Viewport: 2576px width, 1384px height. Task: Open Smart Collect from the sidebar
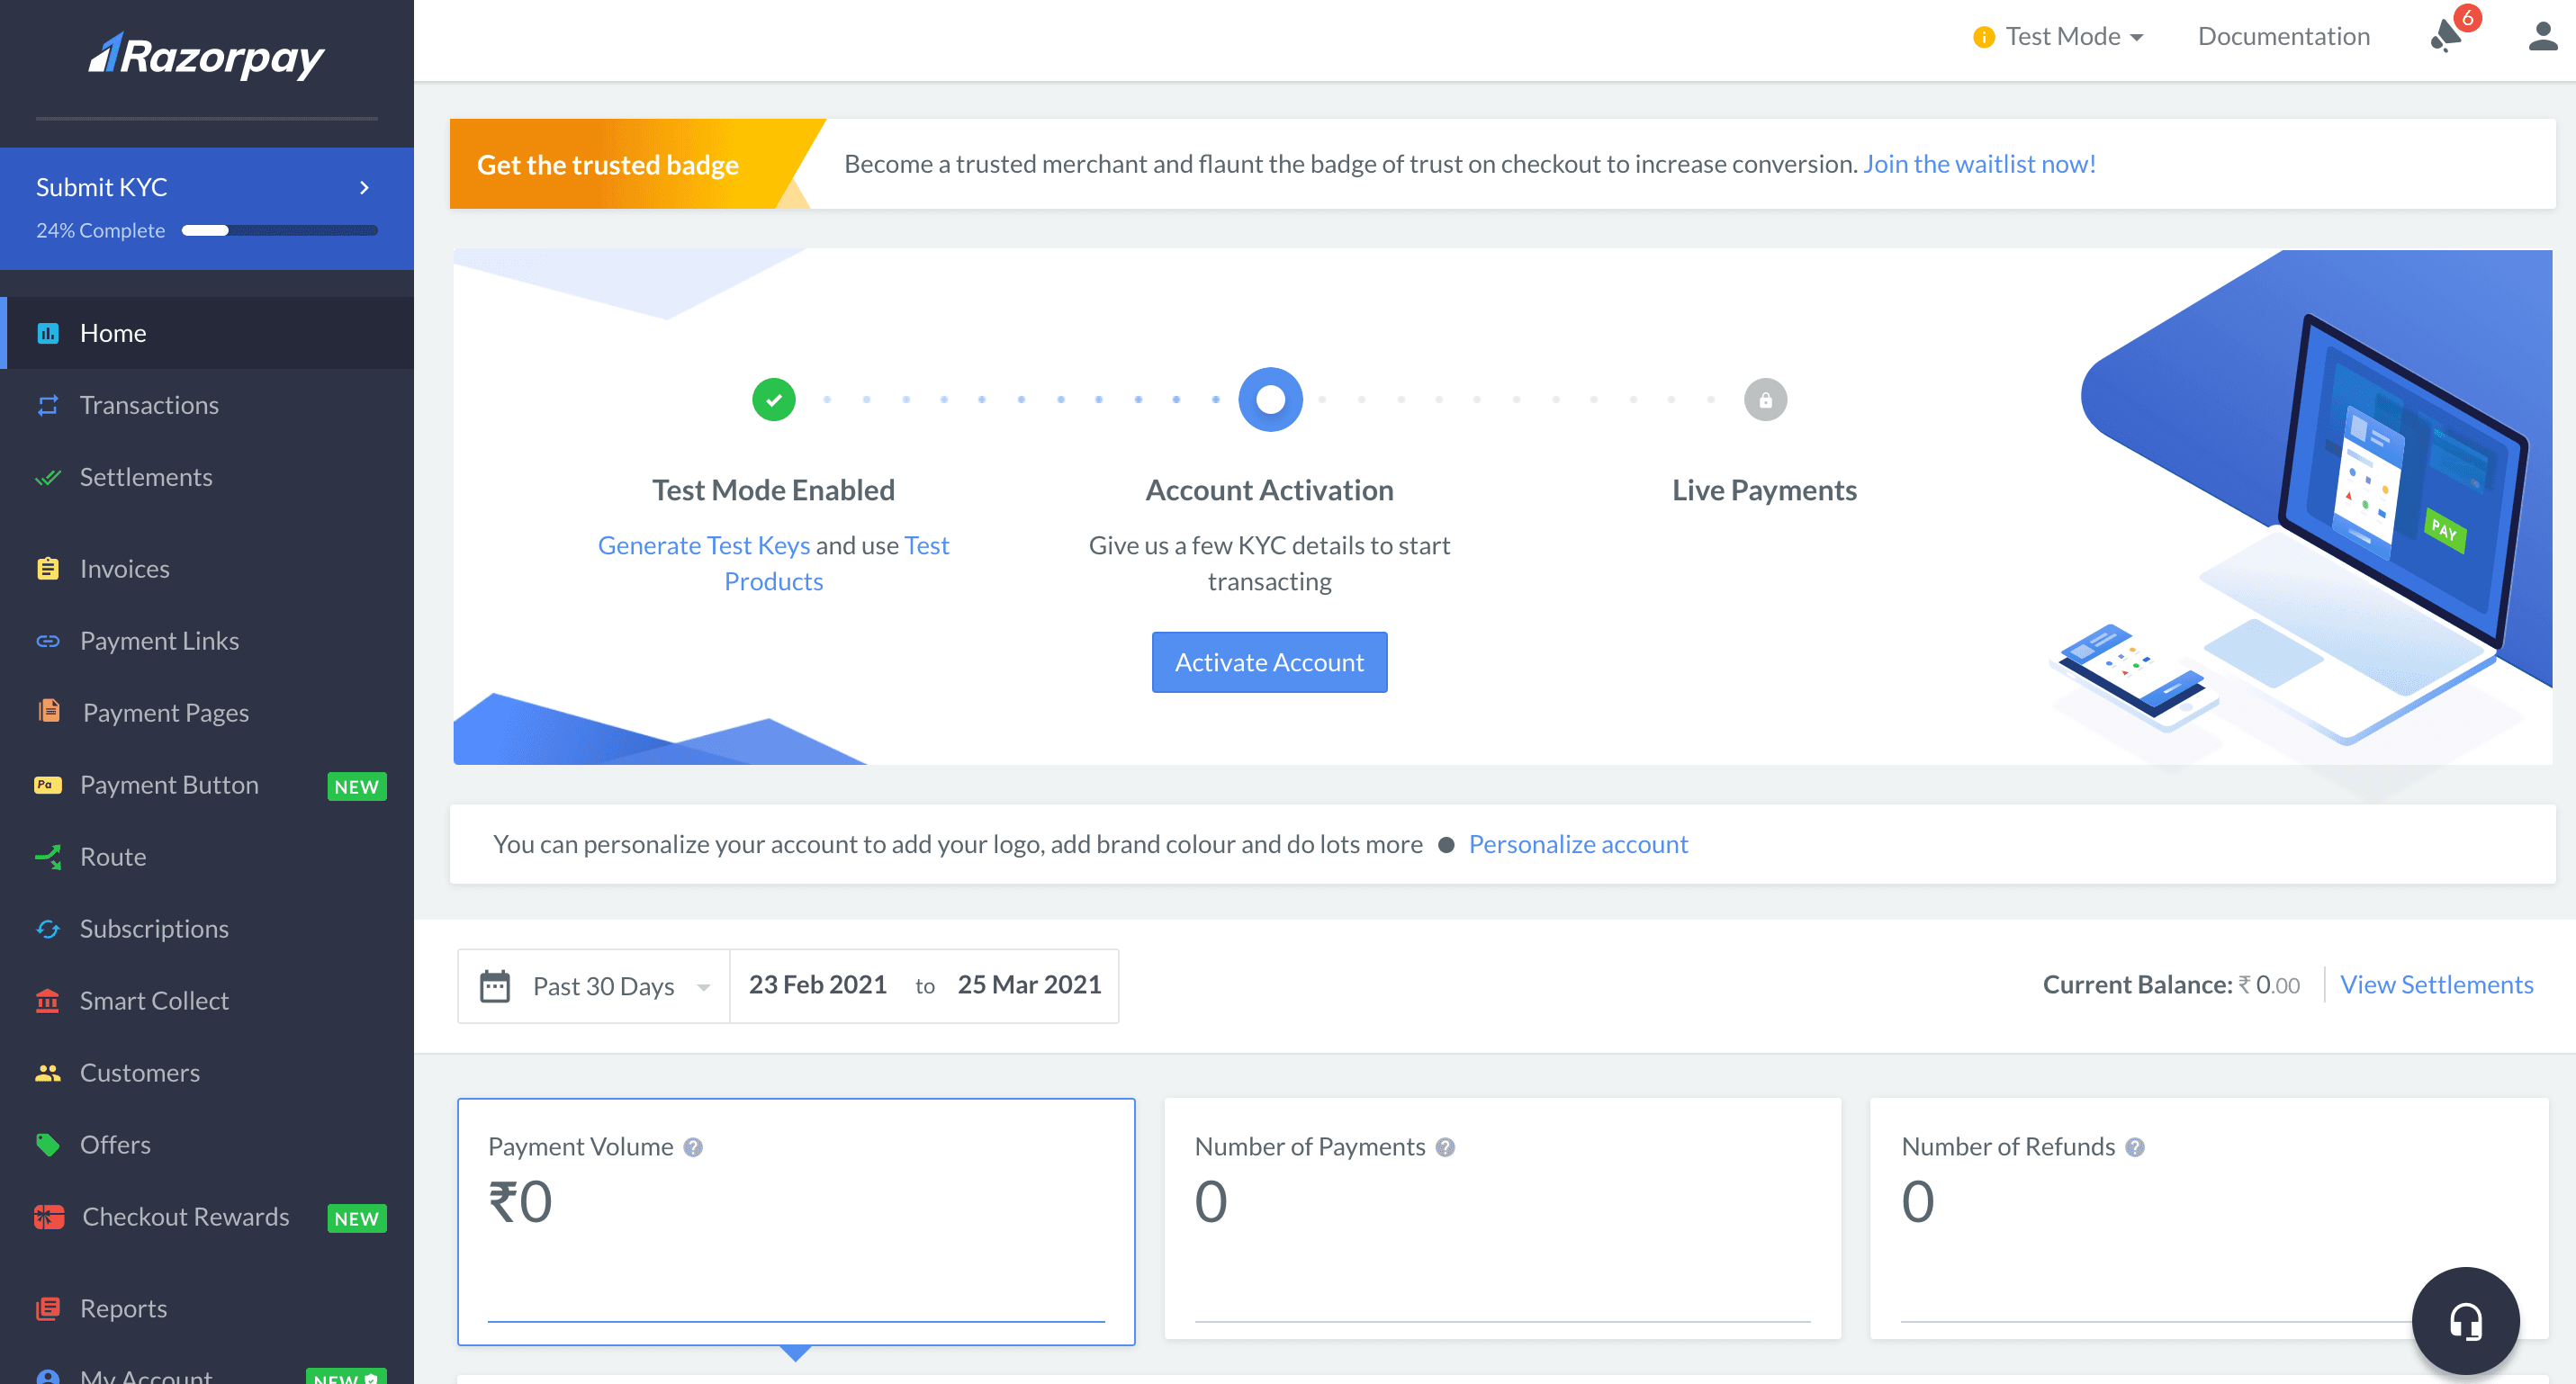[154, 1001]
